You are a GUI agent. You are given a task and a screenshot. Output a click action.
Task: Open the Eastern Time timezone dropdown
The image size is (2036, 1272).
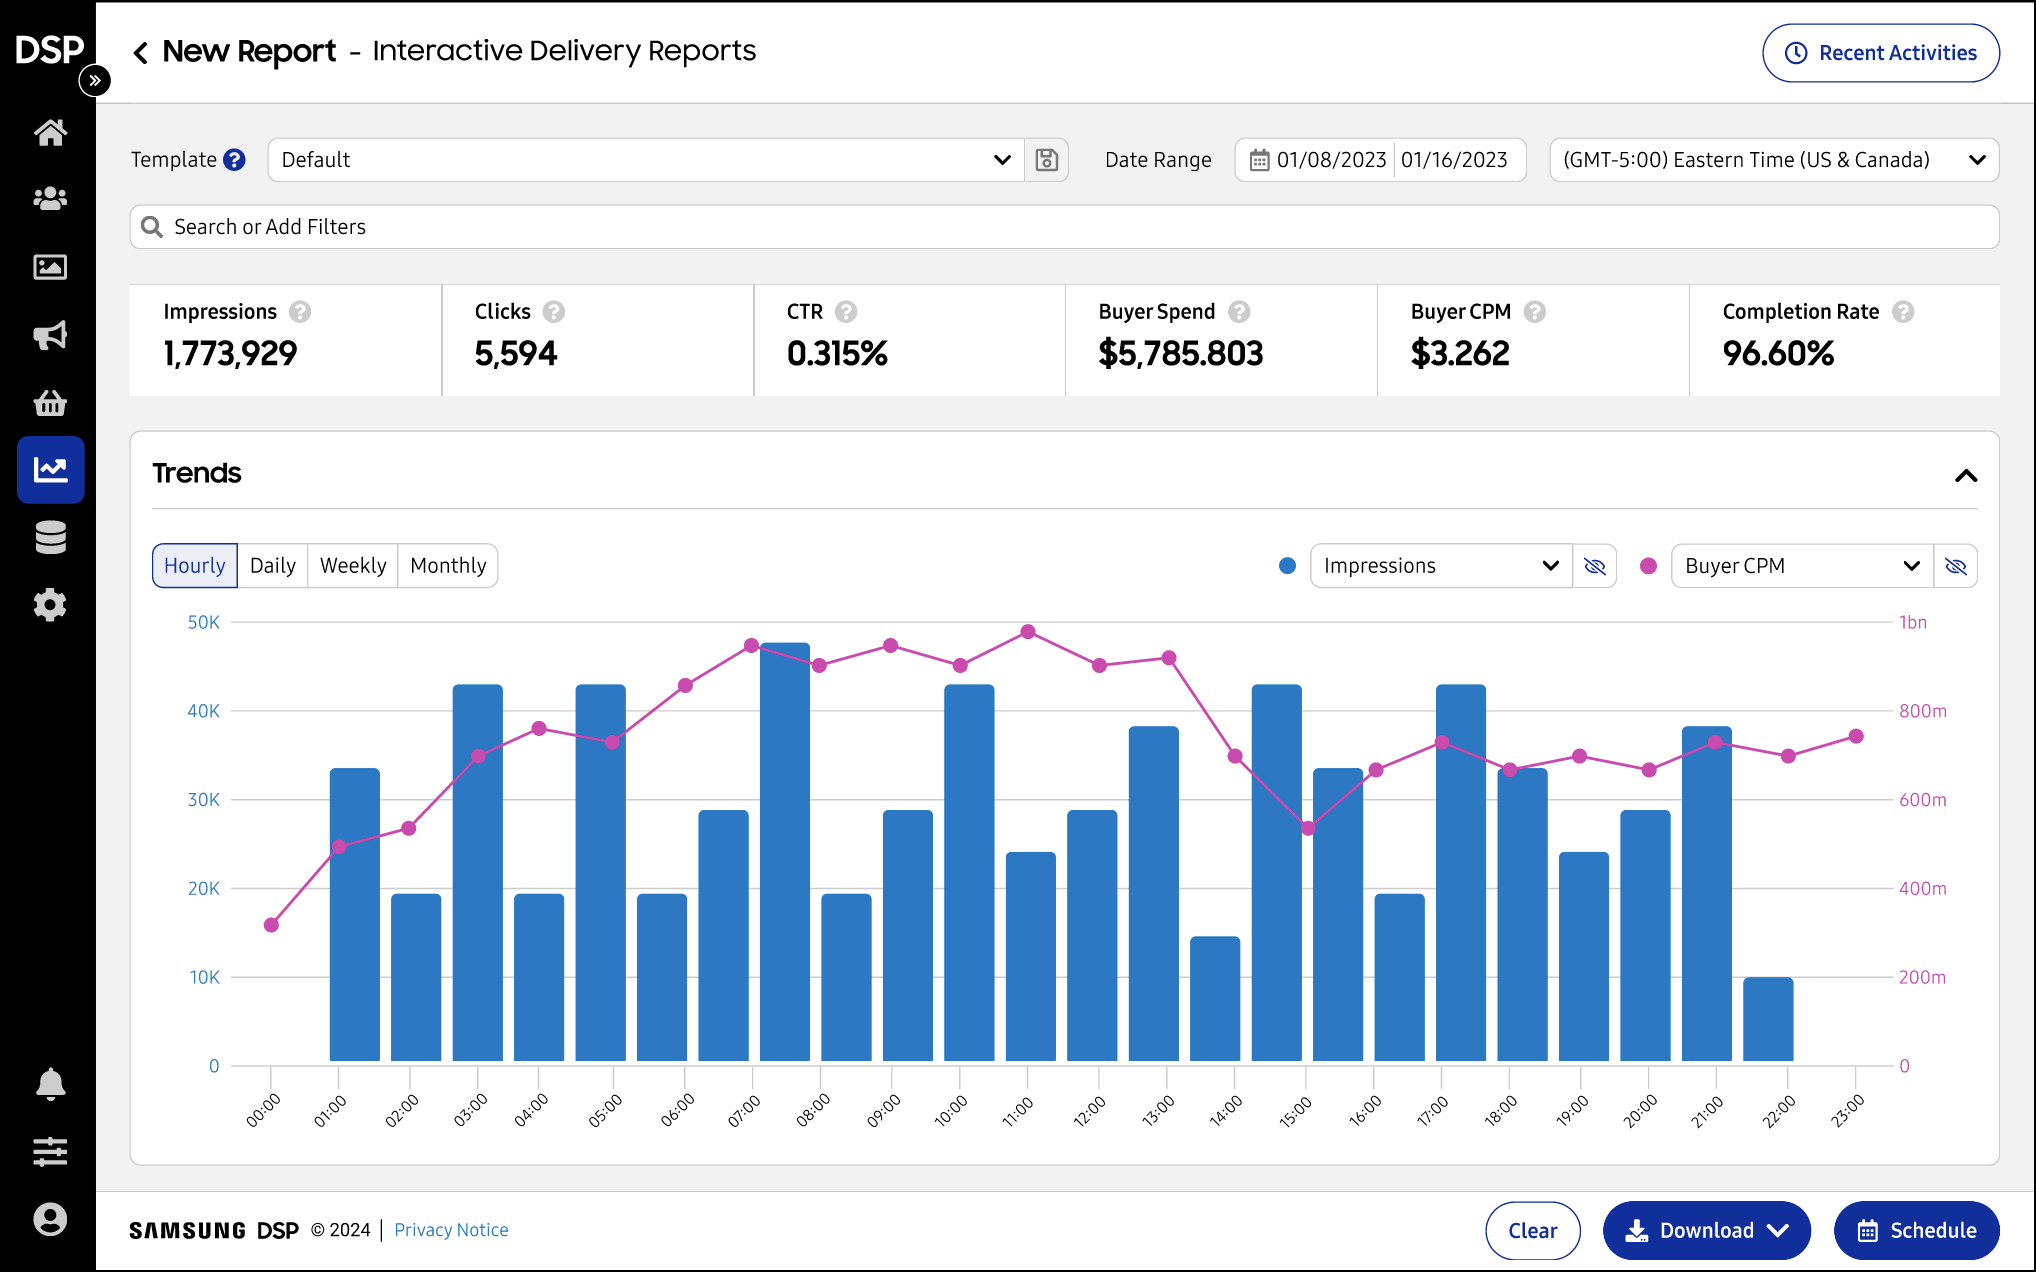(x=1774, y=160)
